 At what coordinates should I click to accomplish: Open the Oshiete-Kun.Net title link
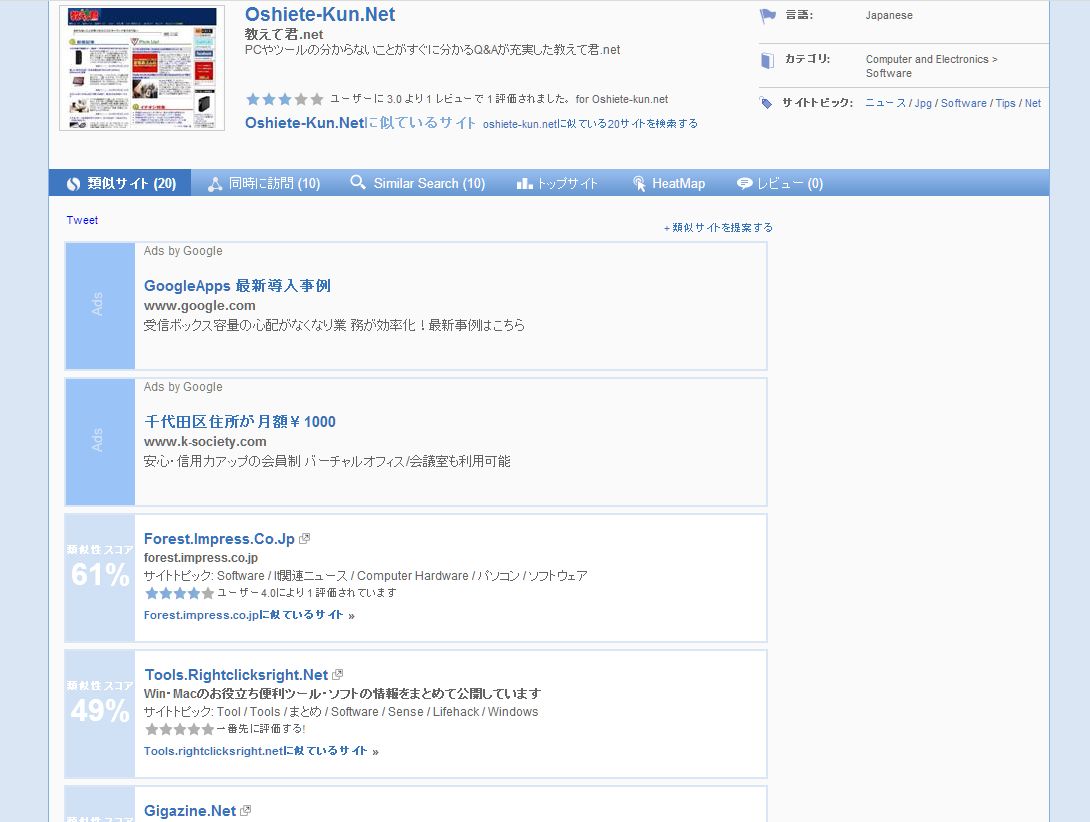pos(320,15)
